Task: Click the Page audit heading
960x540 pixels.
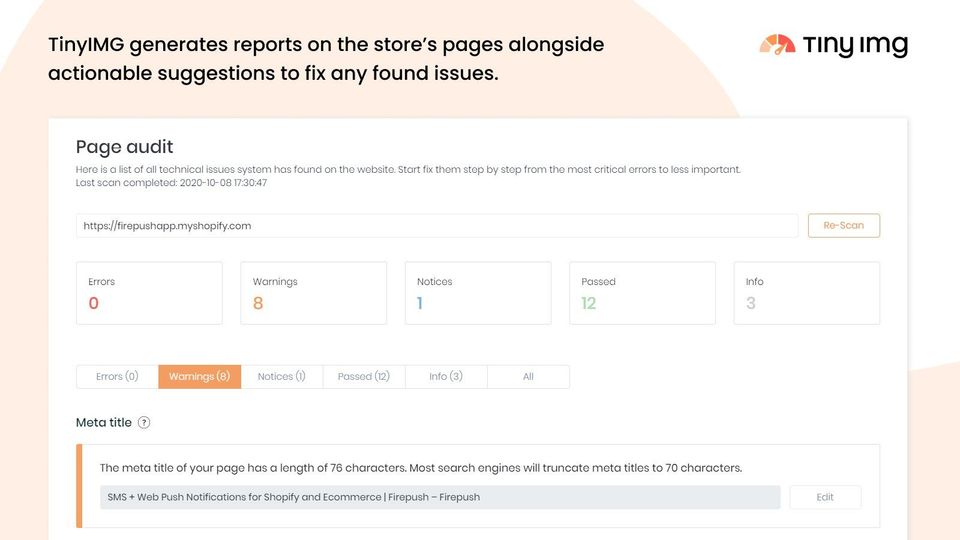Action: pyautogui.click(x=125, y=147)
